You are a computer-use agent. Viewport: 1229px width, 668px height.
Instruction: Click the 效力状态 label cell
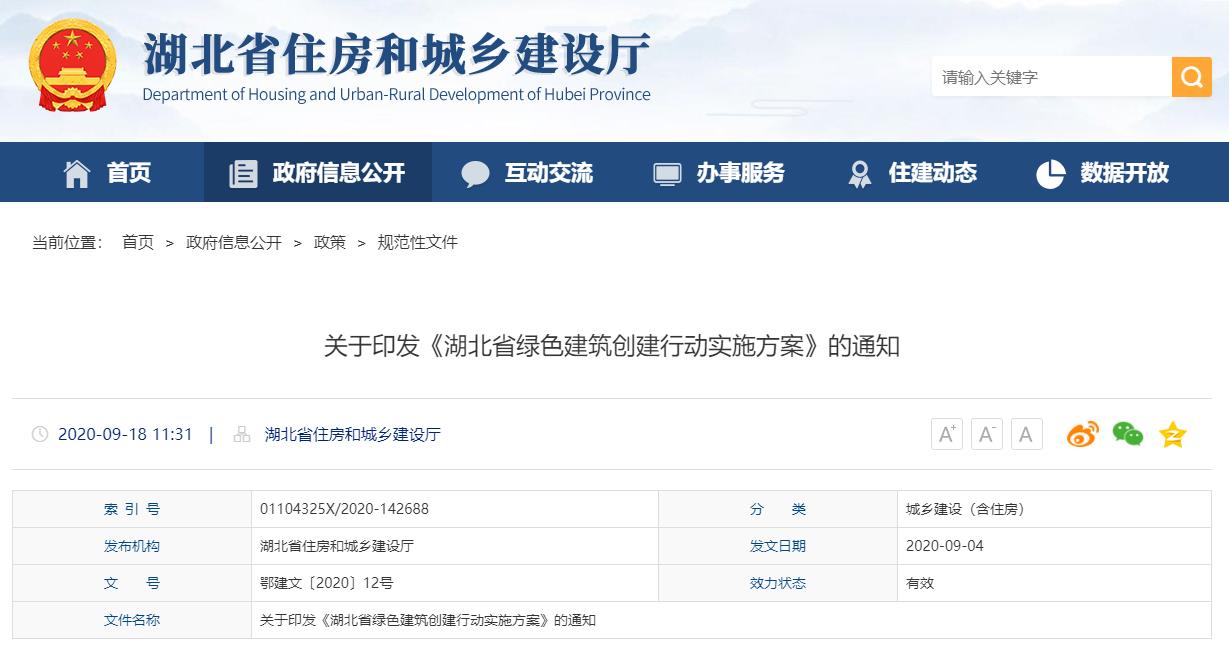click(778, 583)
